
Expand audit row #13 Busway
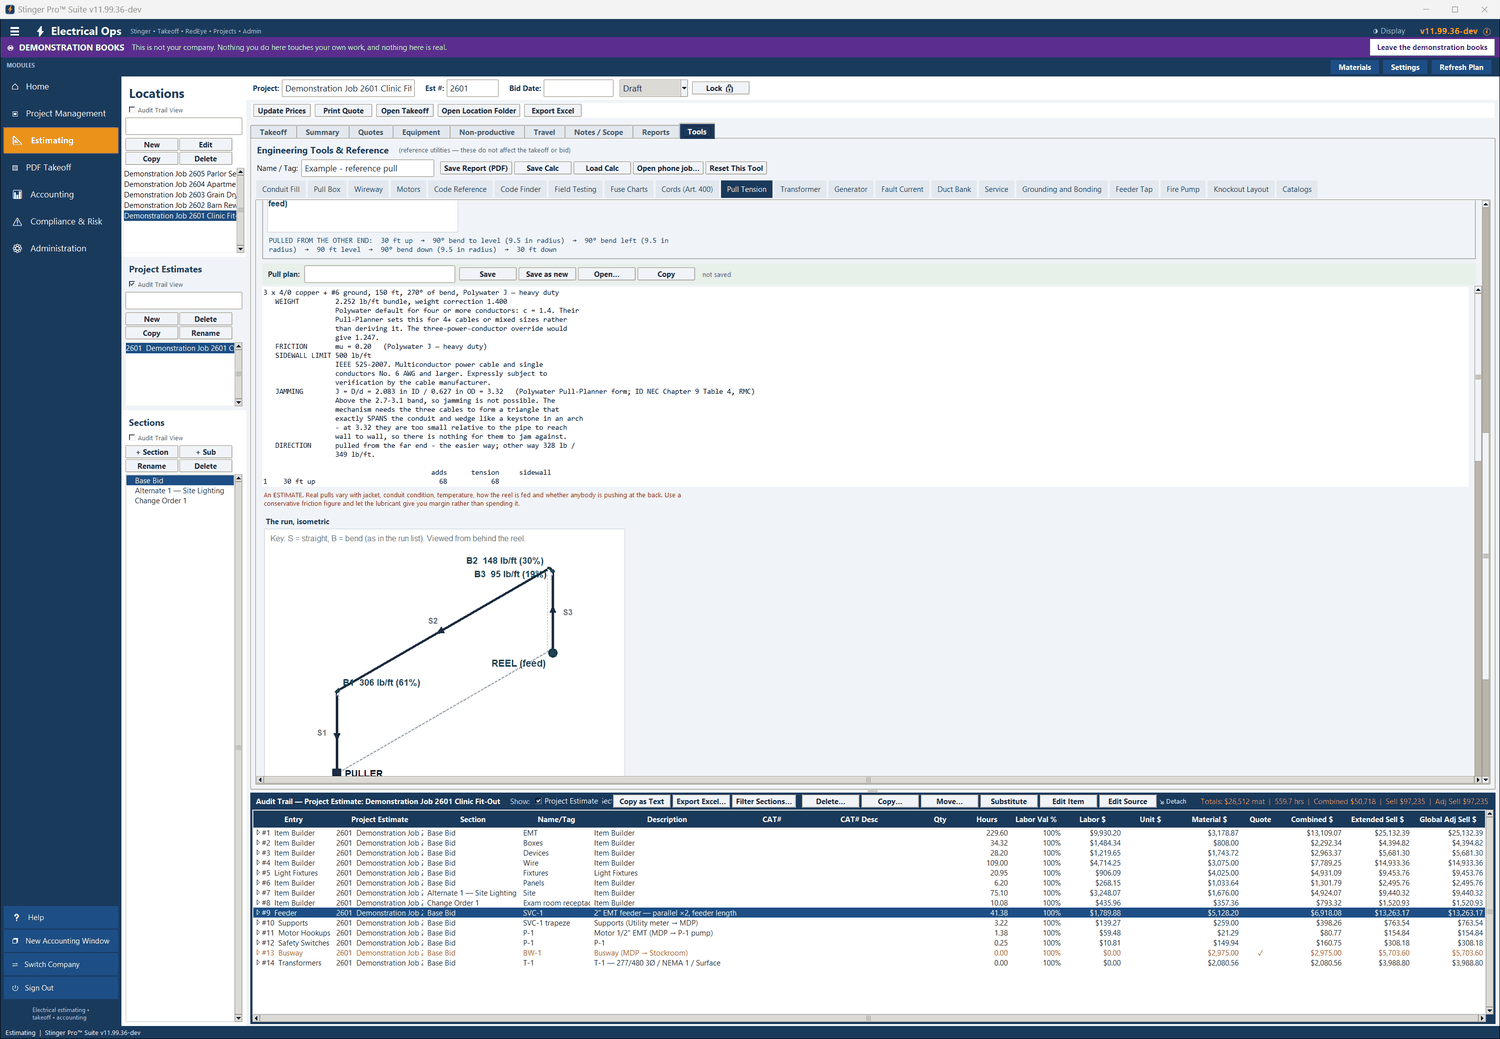coord(258,953)
